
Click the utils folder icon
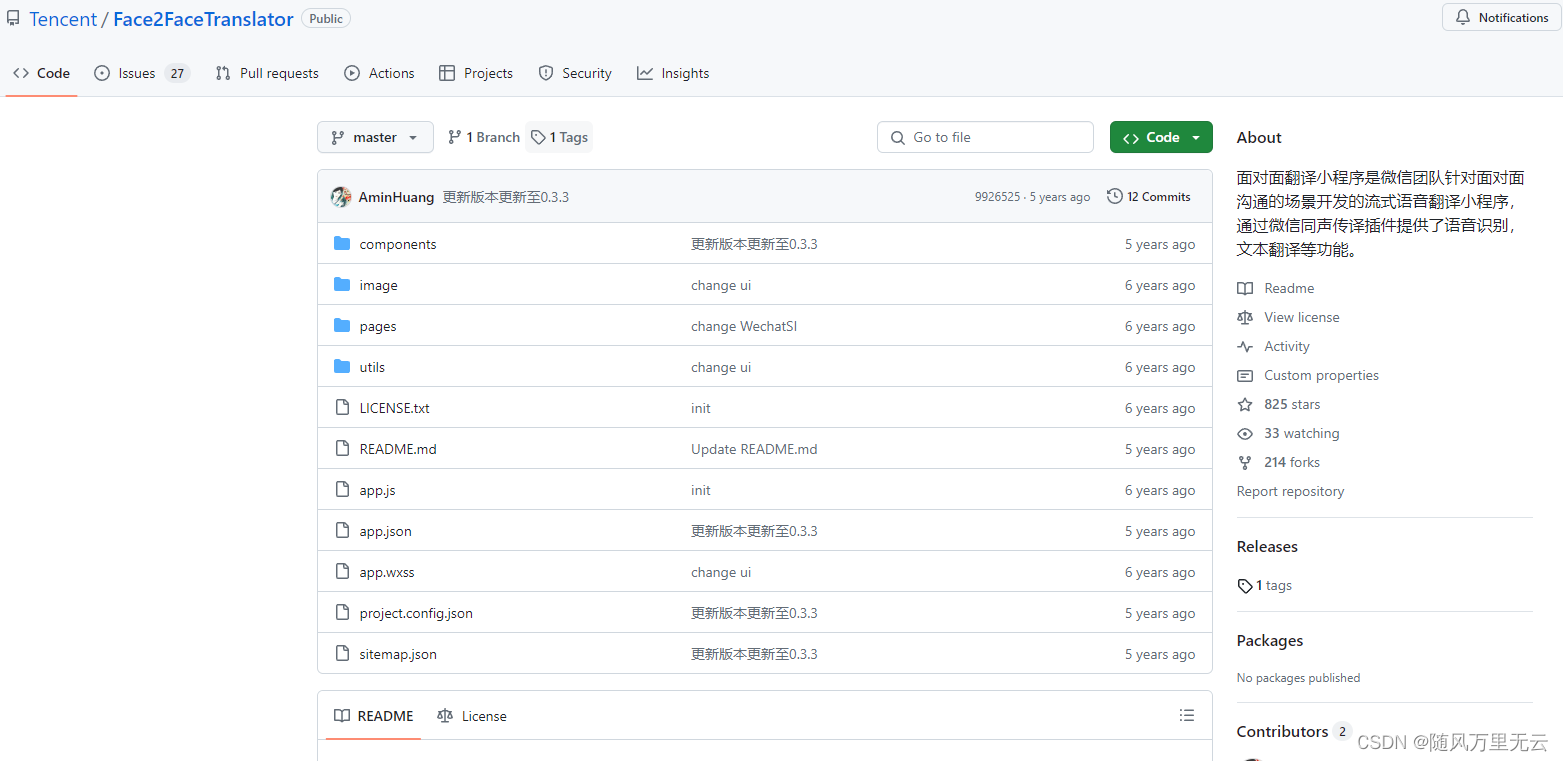click(x=342, y=366)
